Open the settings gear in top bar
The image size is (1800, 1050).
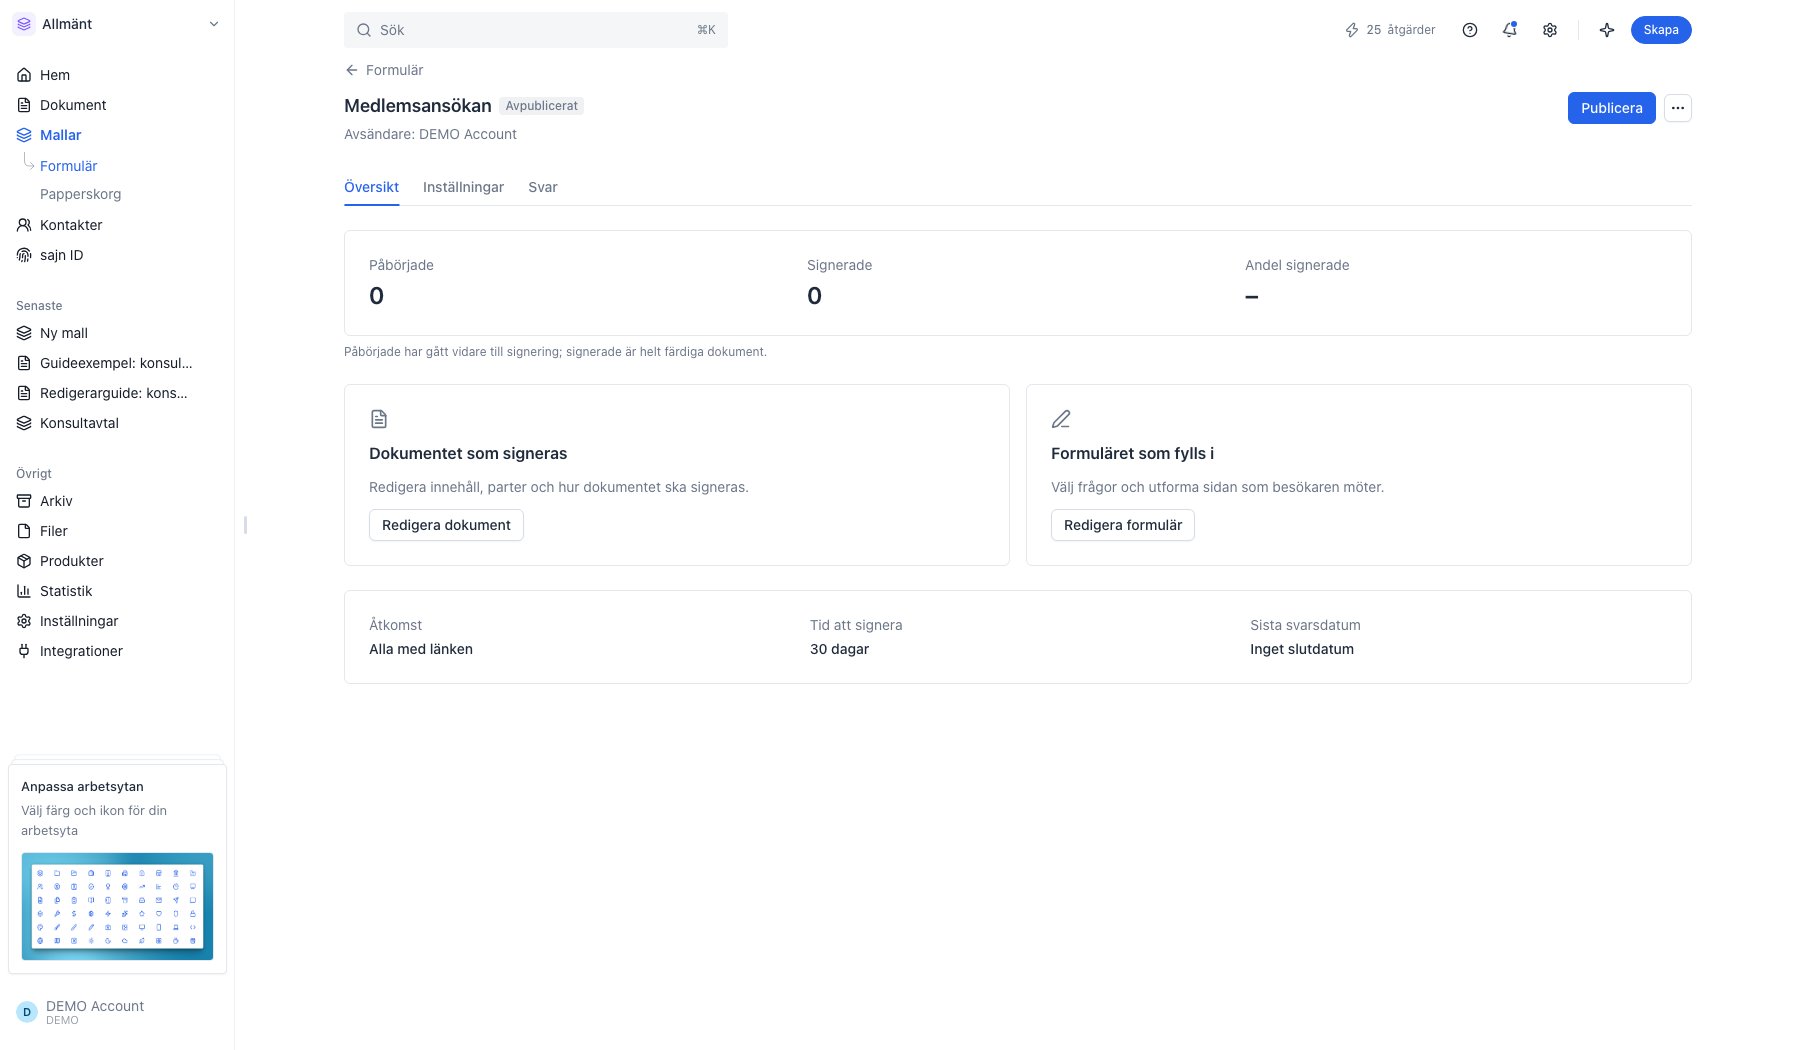pos(1550,30)
